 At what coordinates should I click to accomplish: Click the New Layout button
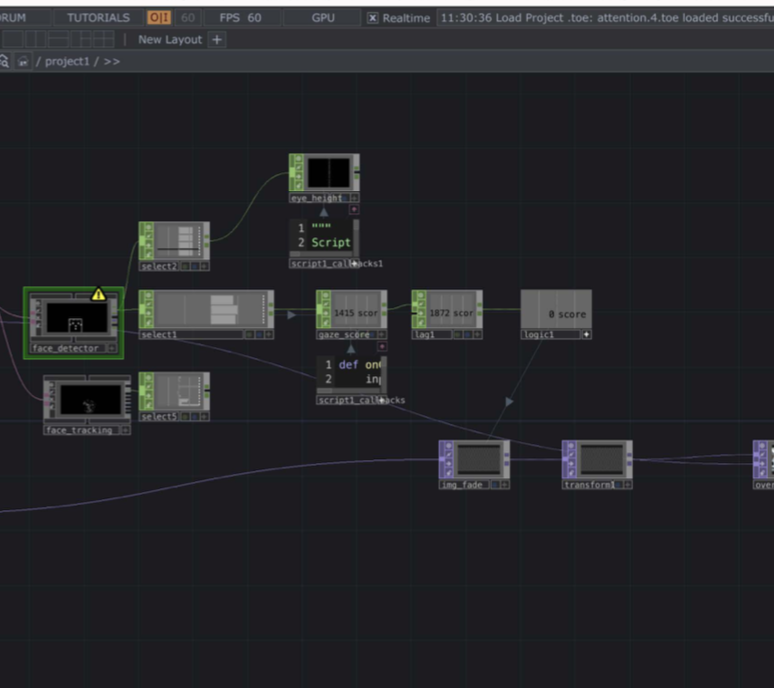coord(169,39)
